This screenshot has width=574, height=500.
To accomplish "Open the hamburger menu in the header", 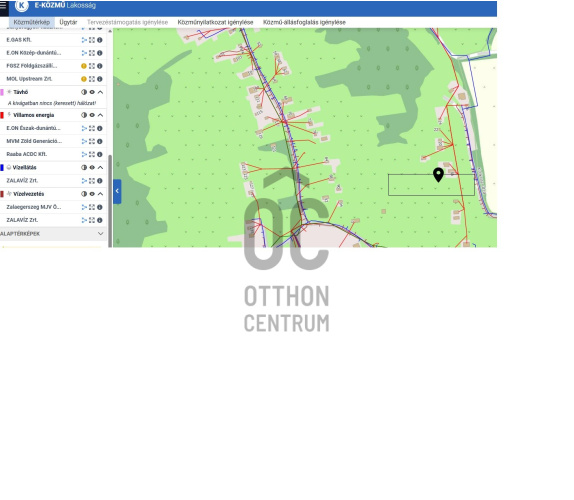I will (3, 6).
